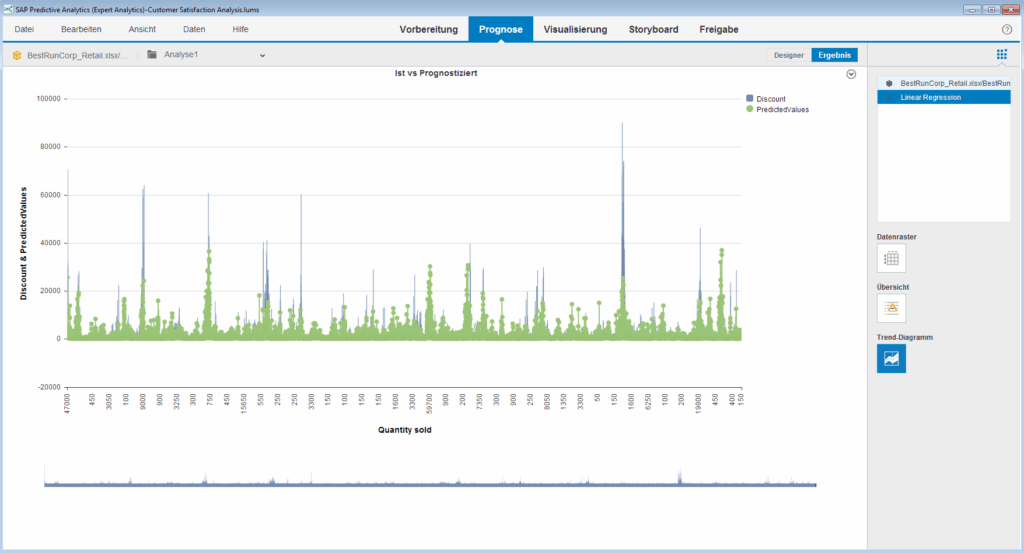Image resolution: width=1024 pixels, height=553 pixels.
Task: Switch to Designer view
Action: click(x=788, y=55)
